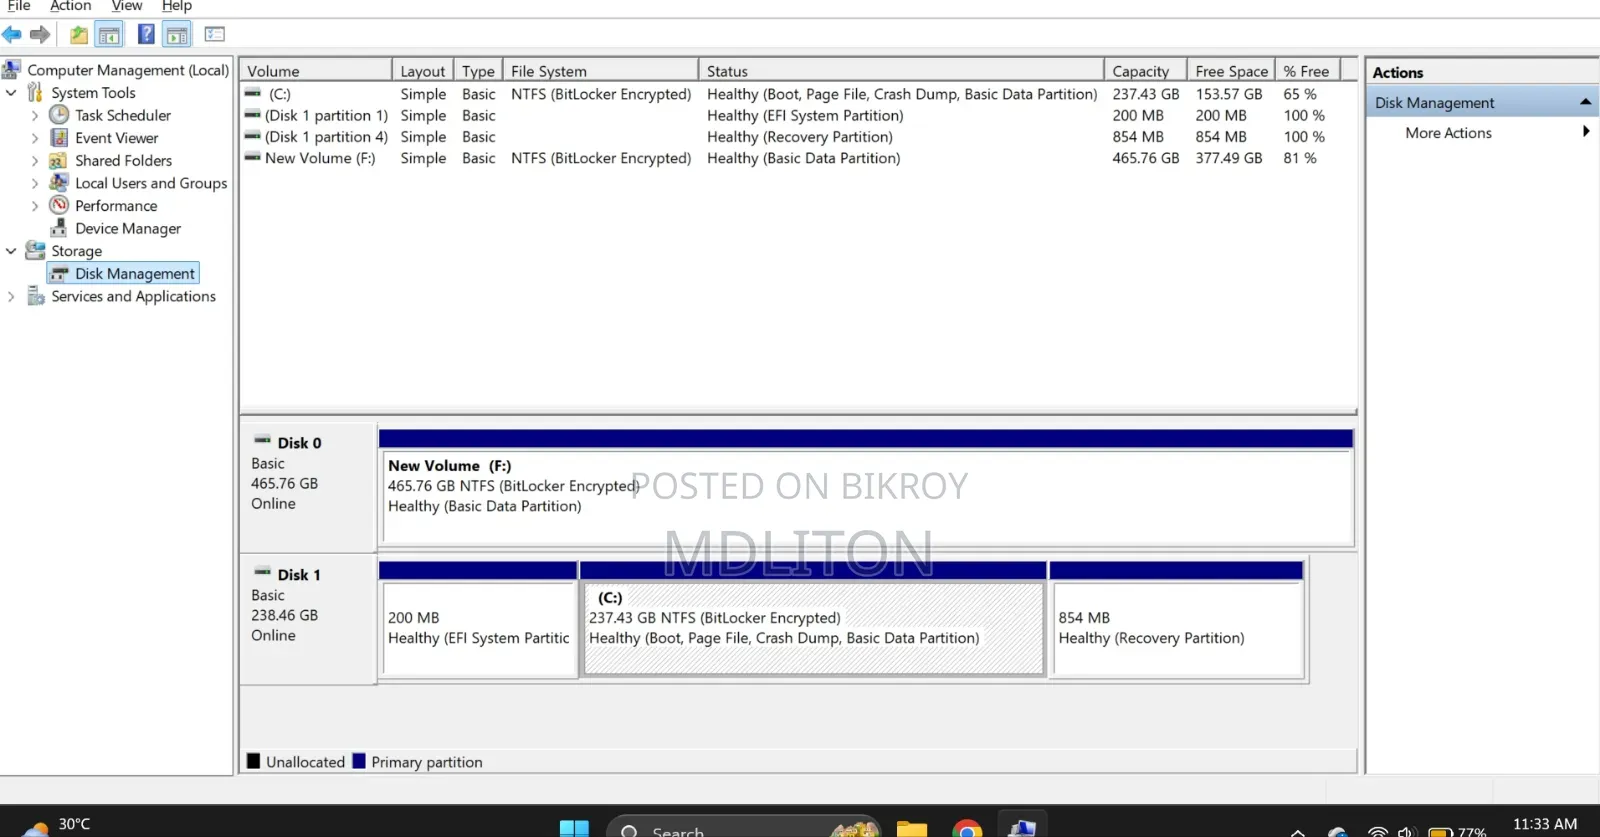Open the View menu
1600x837 pixels.
click(127, 6)
